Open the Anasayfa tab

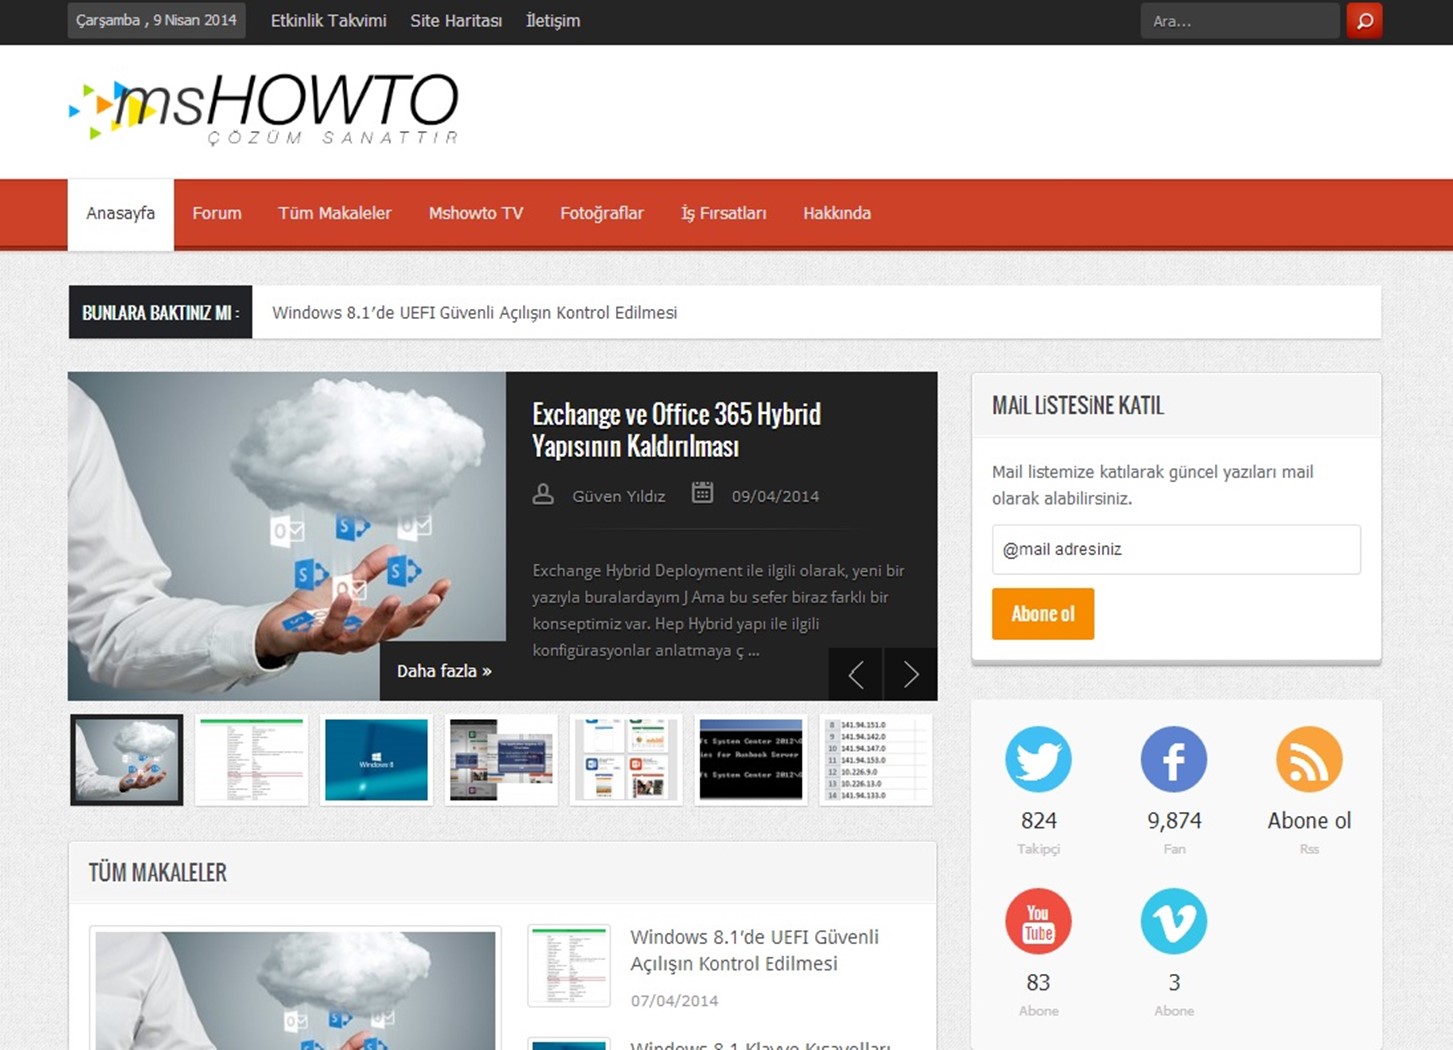pyautogui.click(x=120, y=213)
